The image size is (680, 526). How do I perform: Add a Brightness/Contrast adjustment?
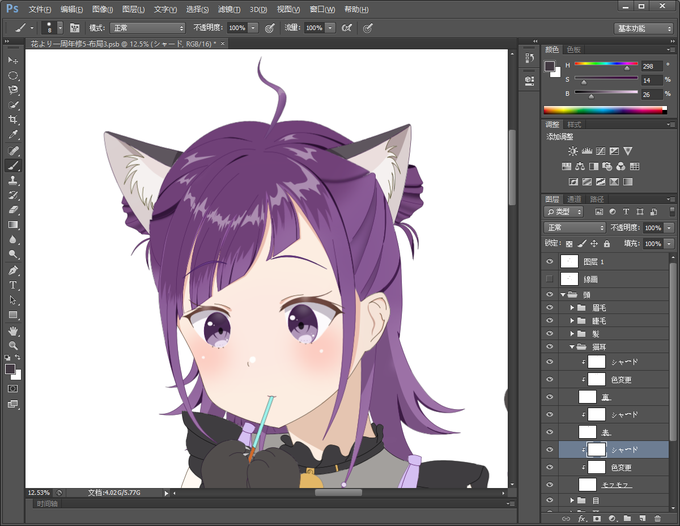click(x=573, y=151)
